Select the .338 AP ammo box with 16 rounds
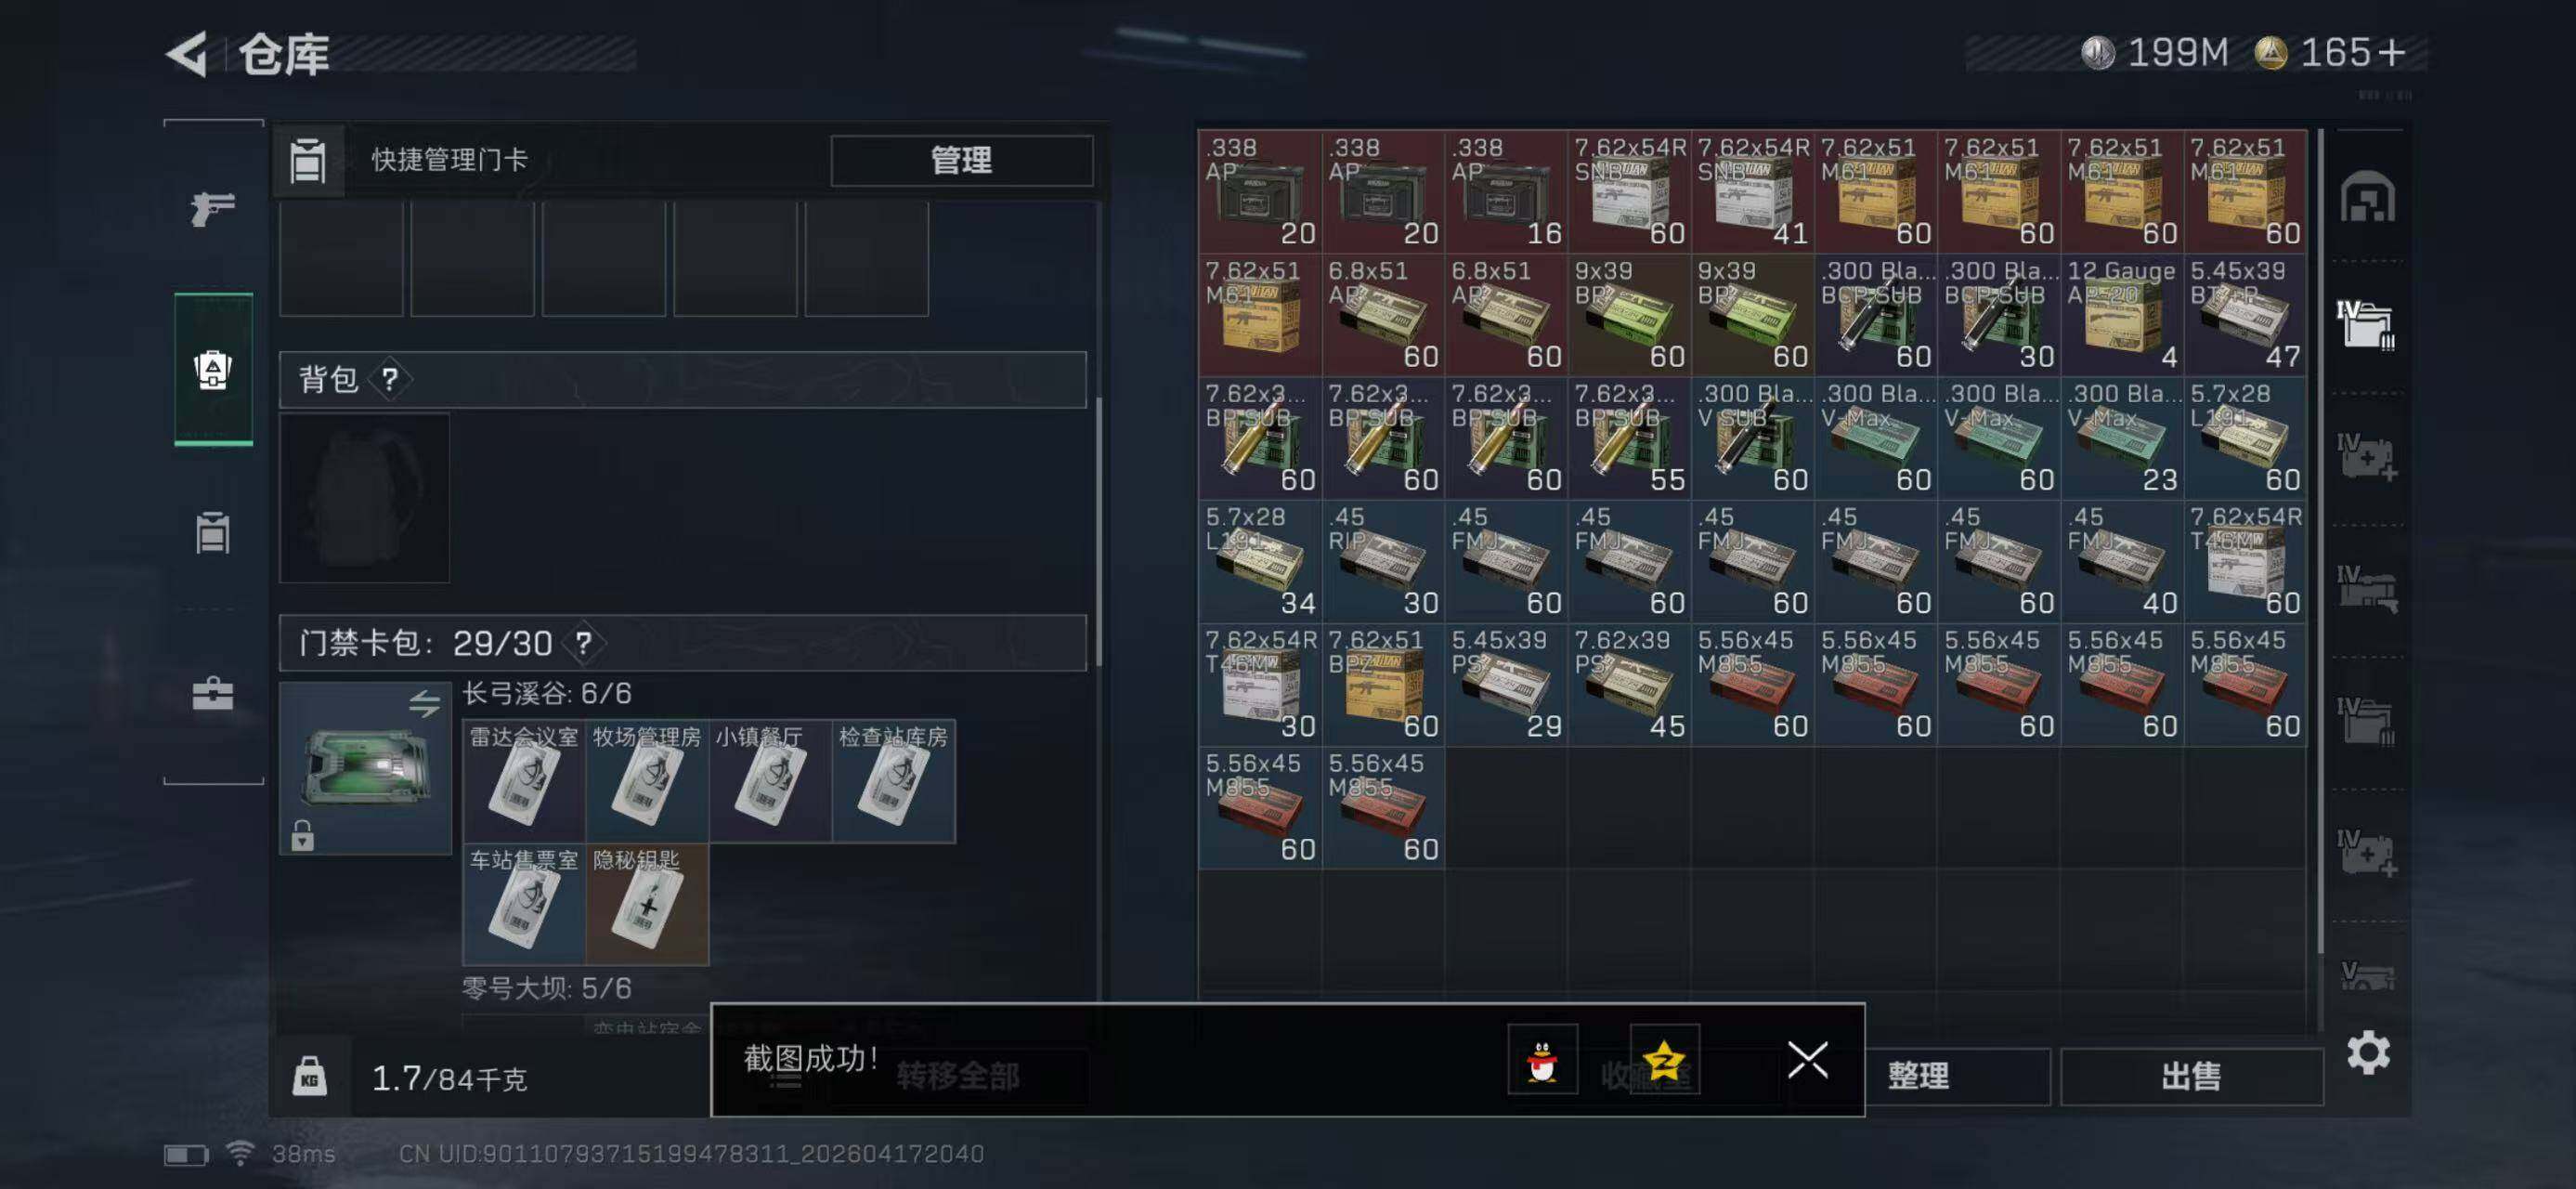2576x1189 pixels. click(1506, 191)
